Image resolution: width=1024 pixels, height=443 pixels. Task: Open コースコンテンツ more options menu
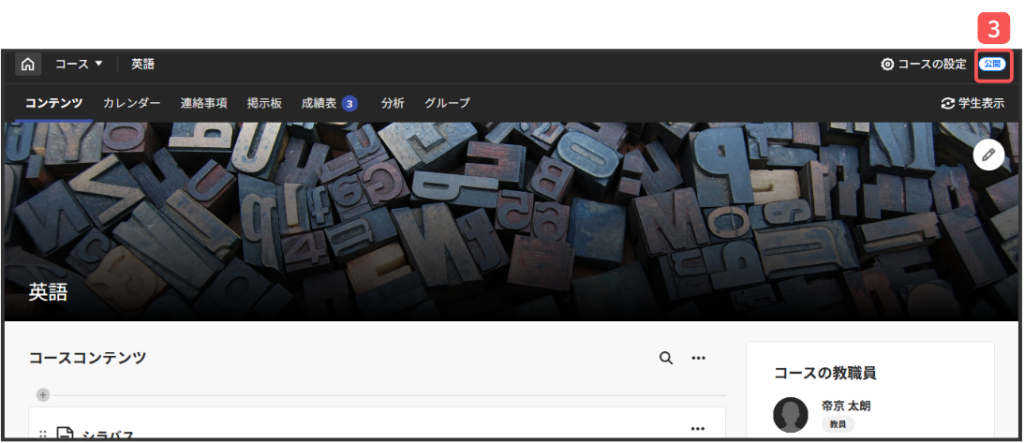(x=699, y=358)
